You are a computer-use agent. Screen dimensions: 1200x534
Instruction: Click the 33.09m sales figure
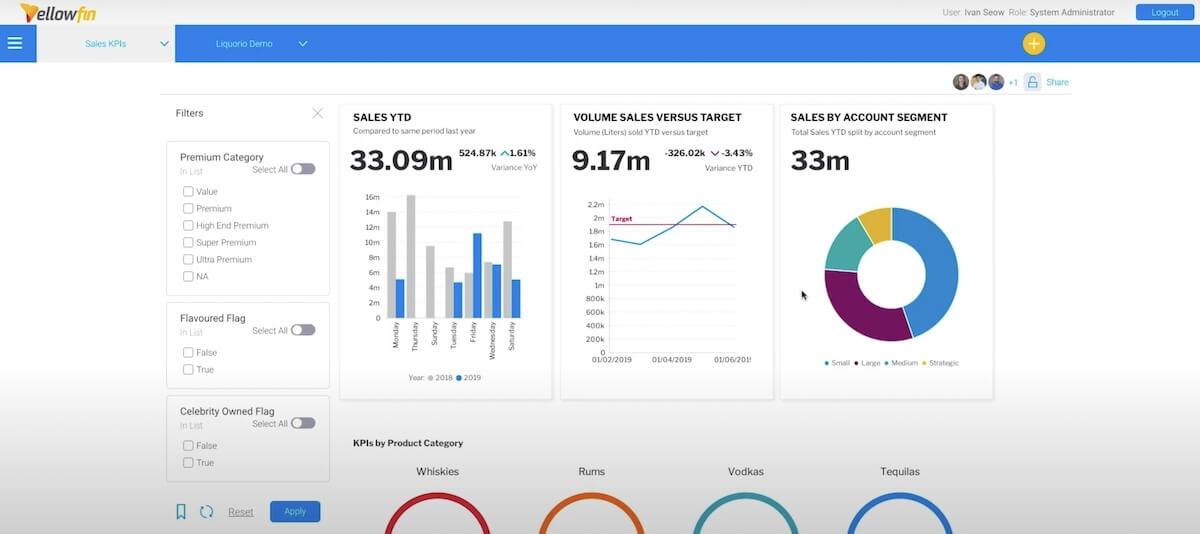(x=401, y=159)
